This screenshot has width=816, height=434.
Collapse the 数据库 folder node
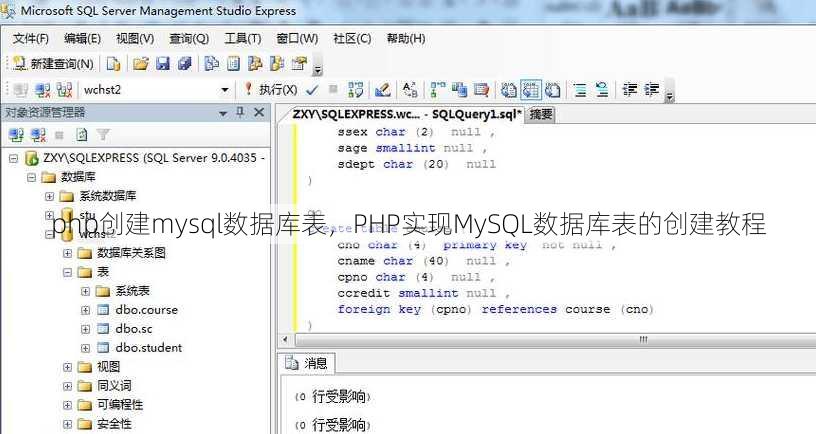click(31, 177)
